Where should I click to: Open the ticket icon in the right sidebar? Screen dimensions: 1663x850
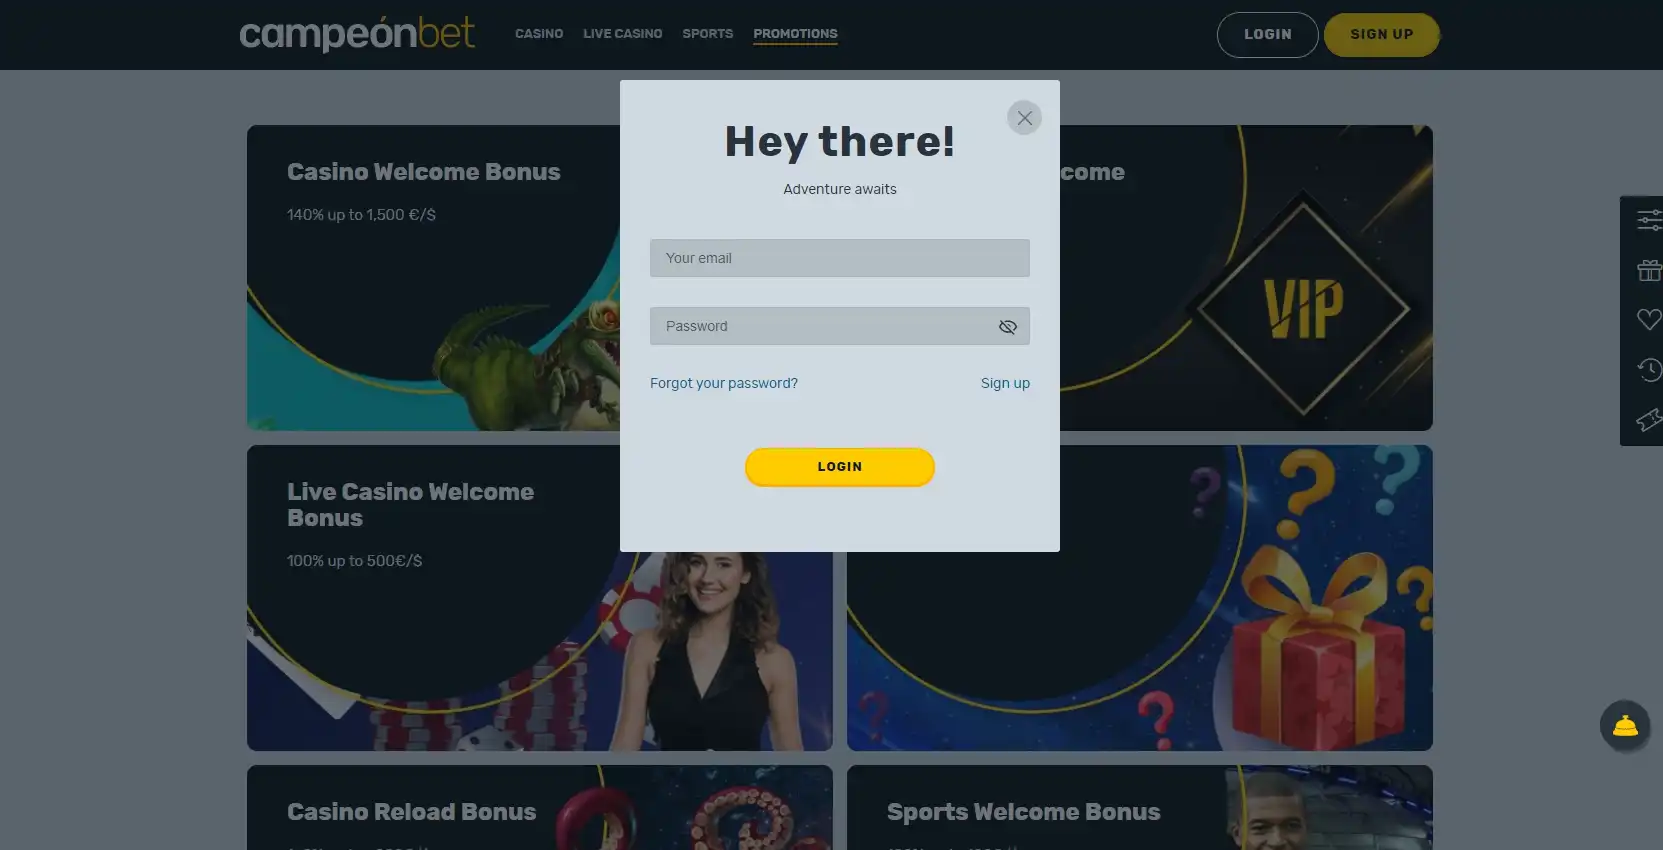click(x=1648, y=420)
